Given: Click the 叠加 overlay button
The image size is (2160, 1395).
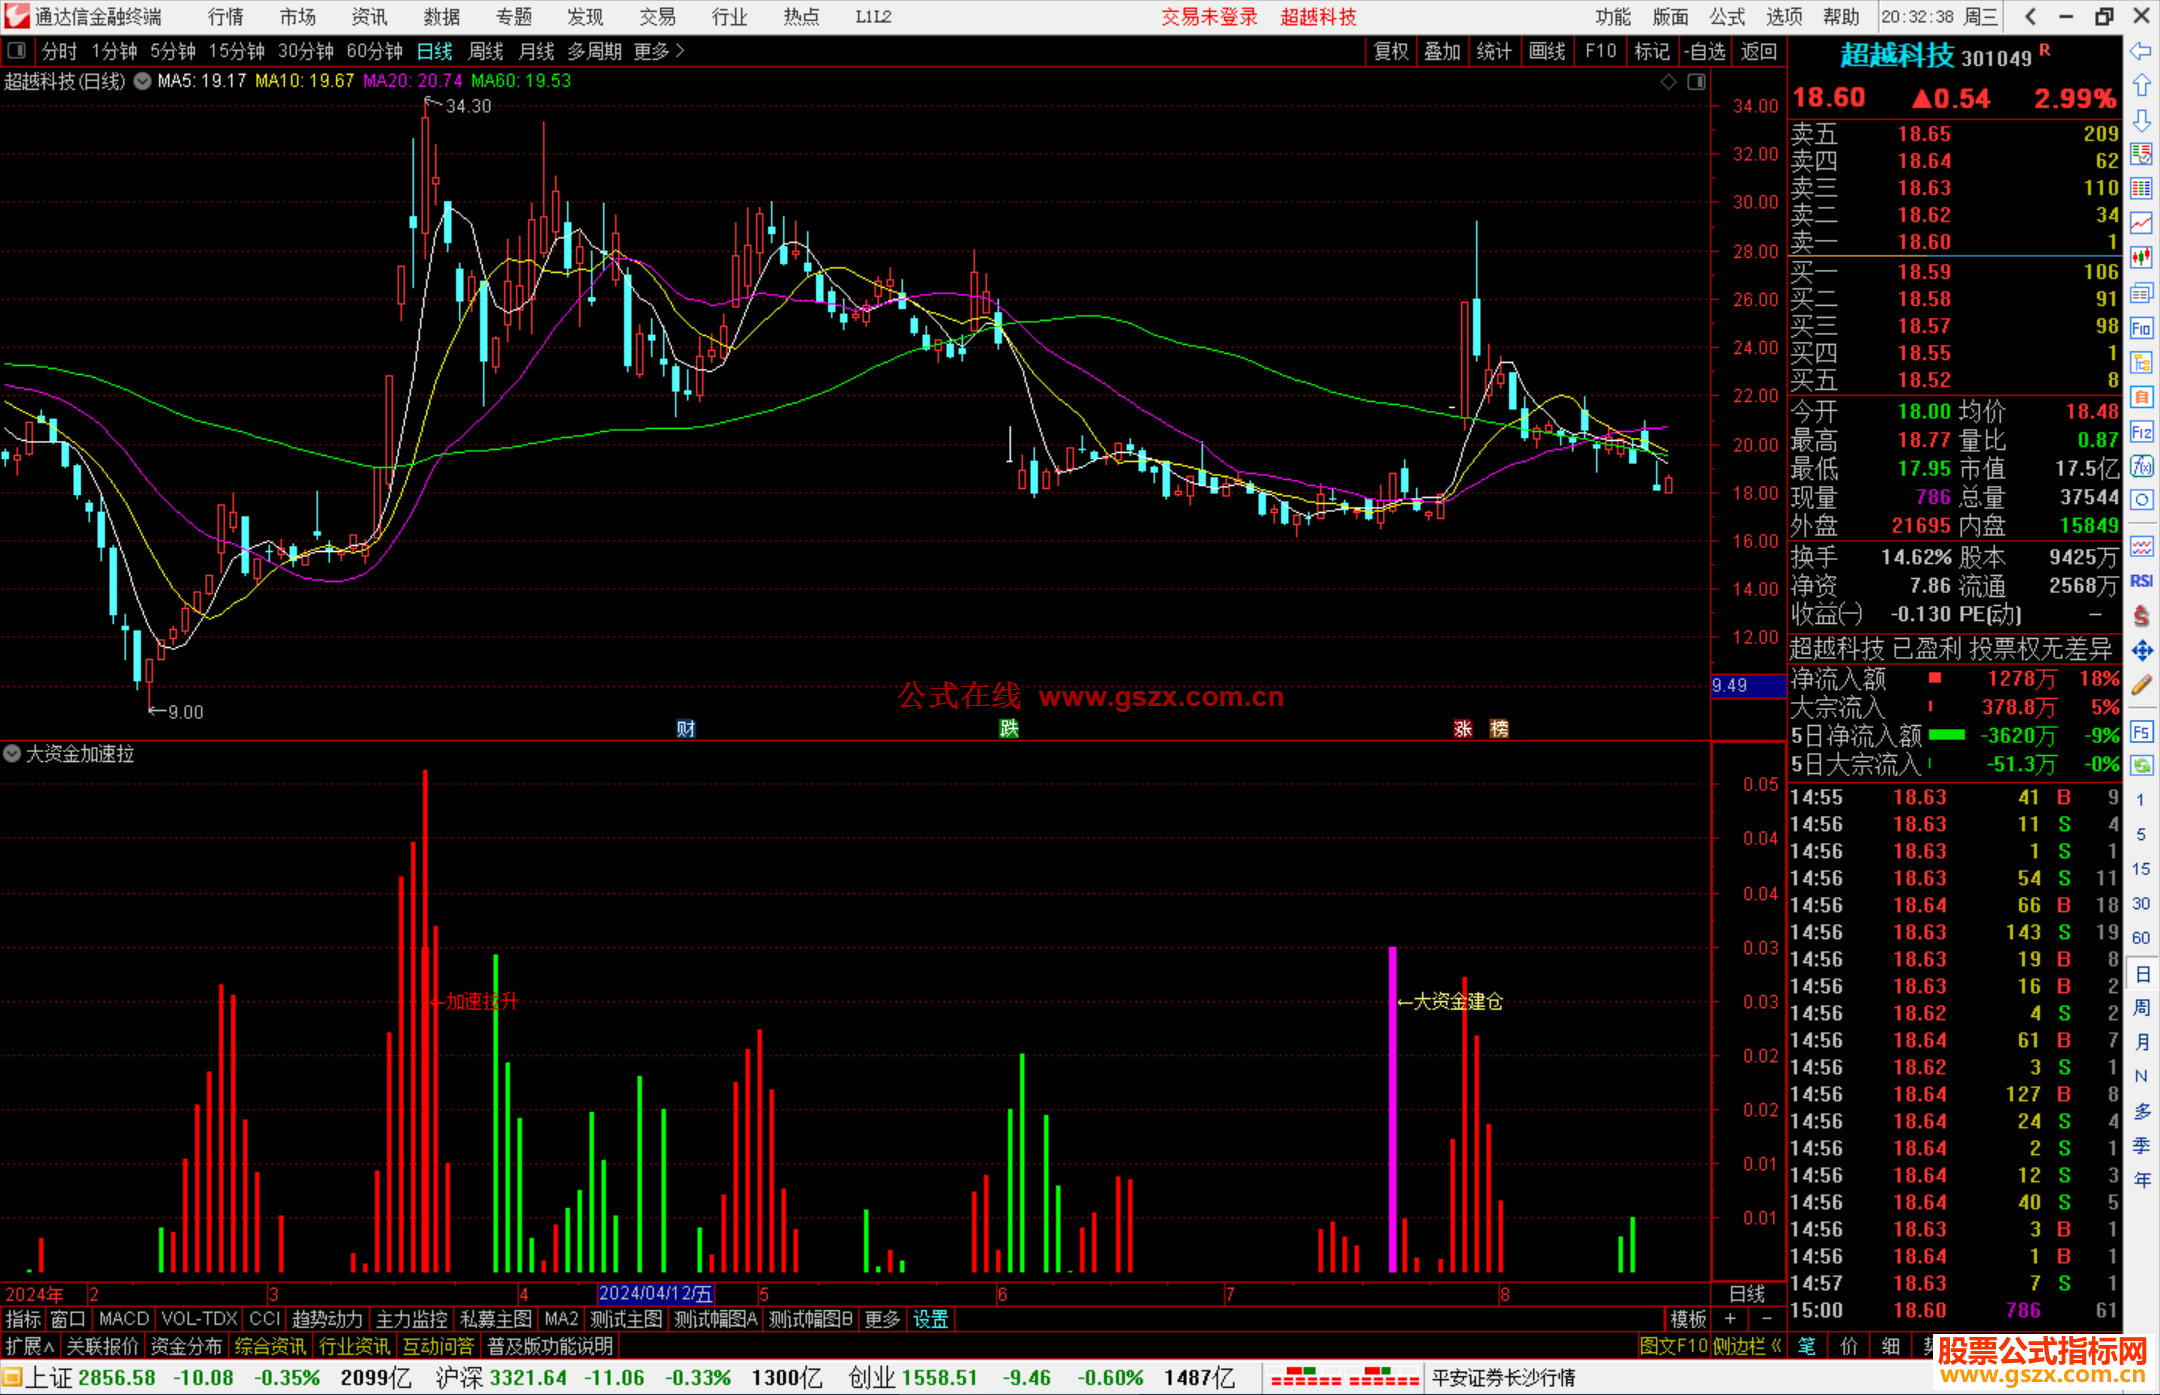Looking at the screenshot, I should [x=1441, y=51].
